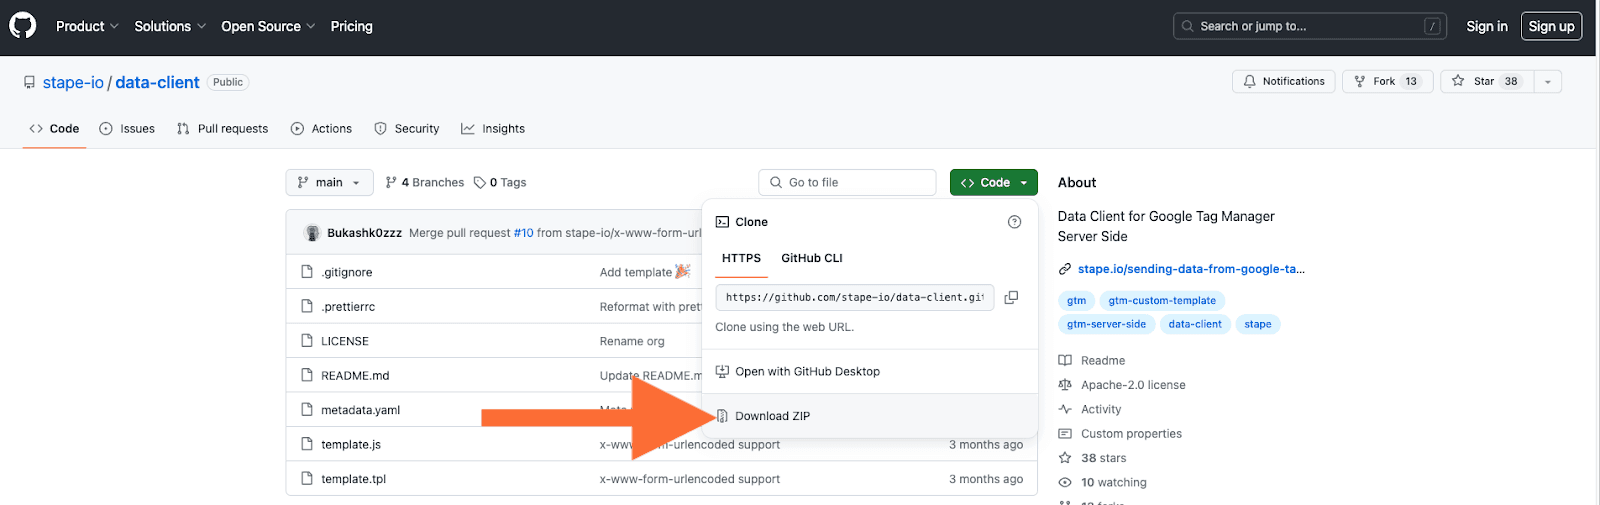
Task: View the 4 Branches link
Action: pyautogui.click(x=424, y=182)
